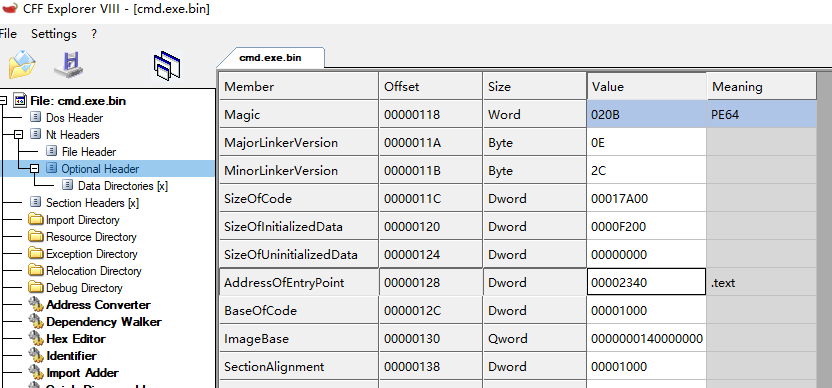Screen dimensions: 832x388
Task: Switch to the cmd.exe.bin tab
Action: pyautogui.click(x=270, y=57)
